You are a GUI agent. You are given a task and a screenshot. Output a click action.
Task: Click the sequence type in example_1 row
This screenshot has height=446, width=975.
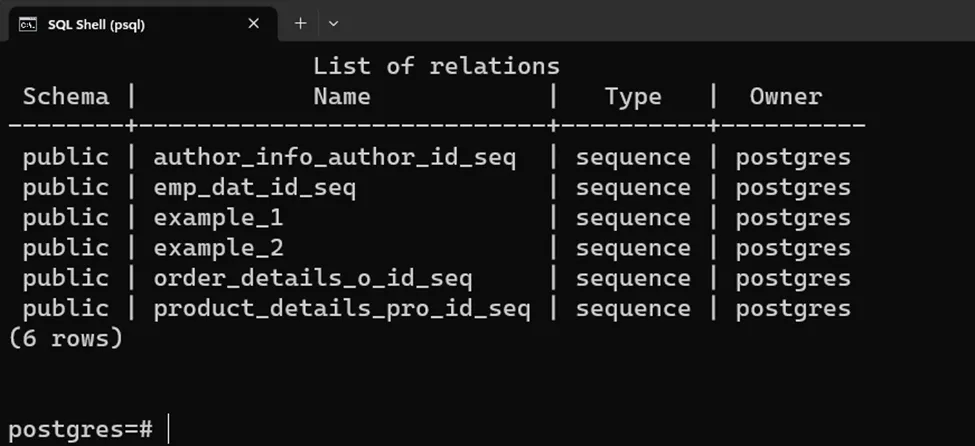point(633,217)
